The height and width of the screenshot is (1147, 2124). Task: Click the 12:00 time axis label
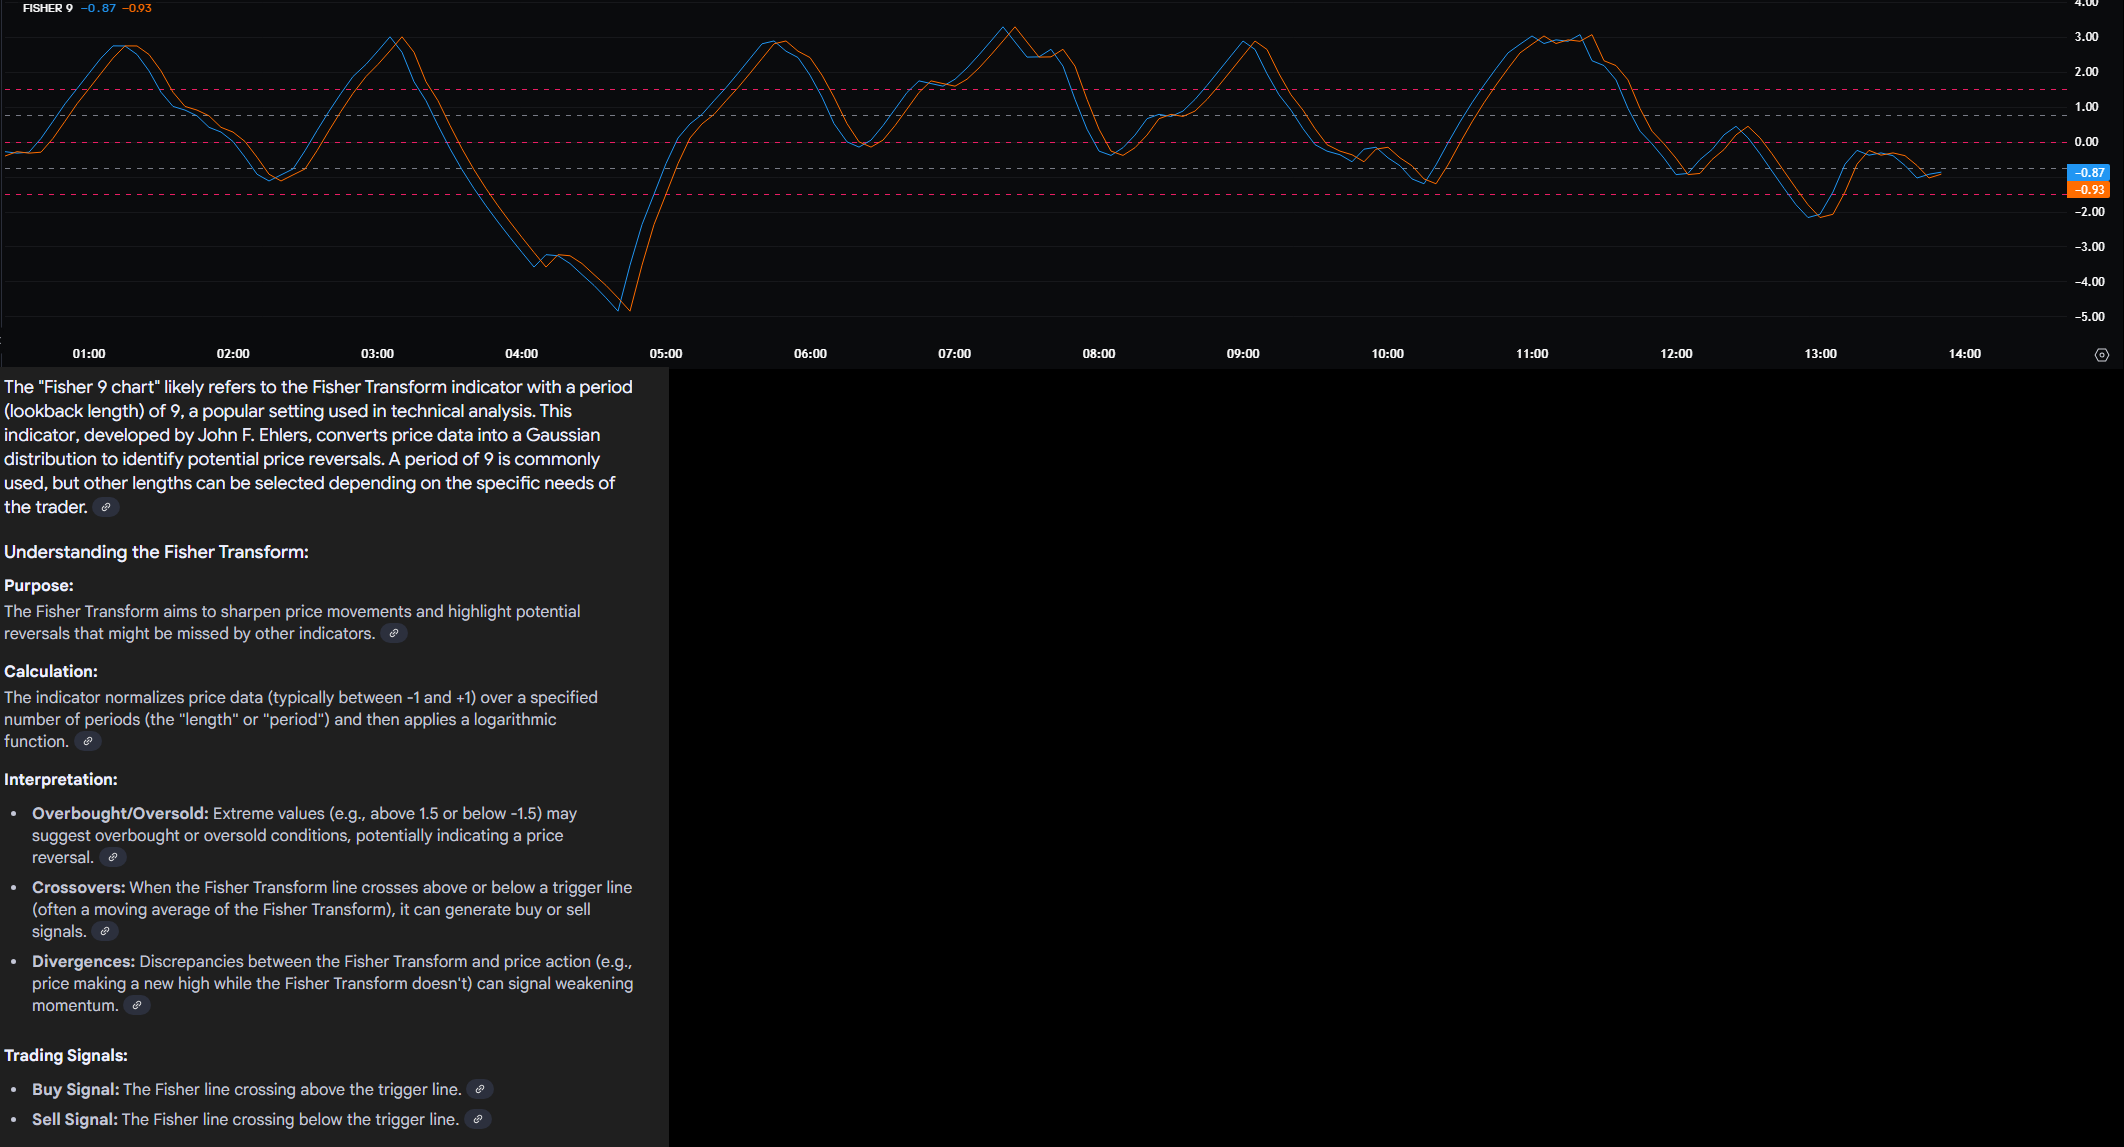(x=1676, y=354)
